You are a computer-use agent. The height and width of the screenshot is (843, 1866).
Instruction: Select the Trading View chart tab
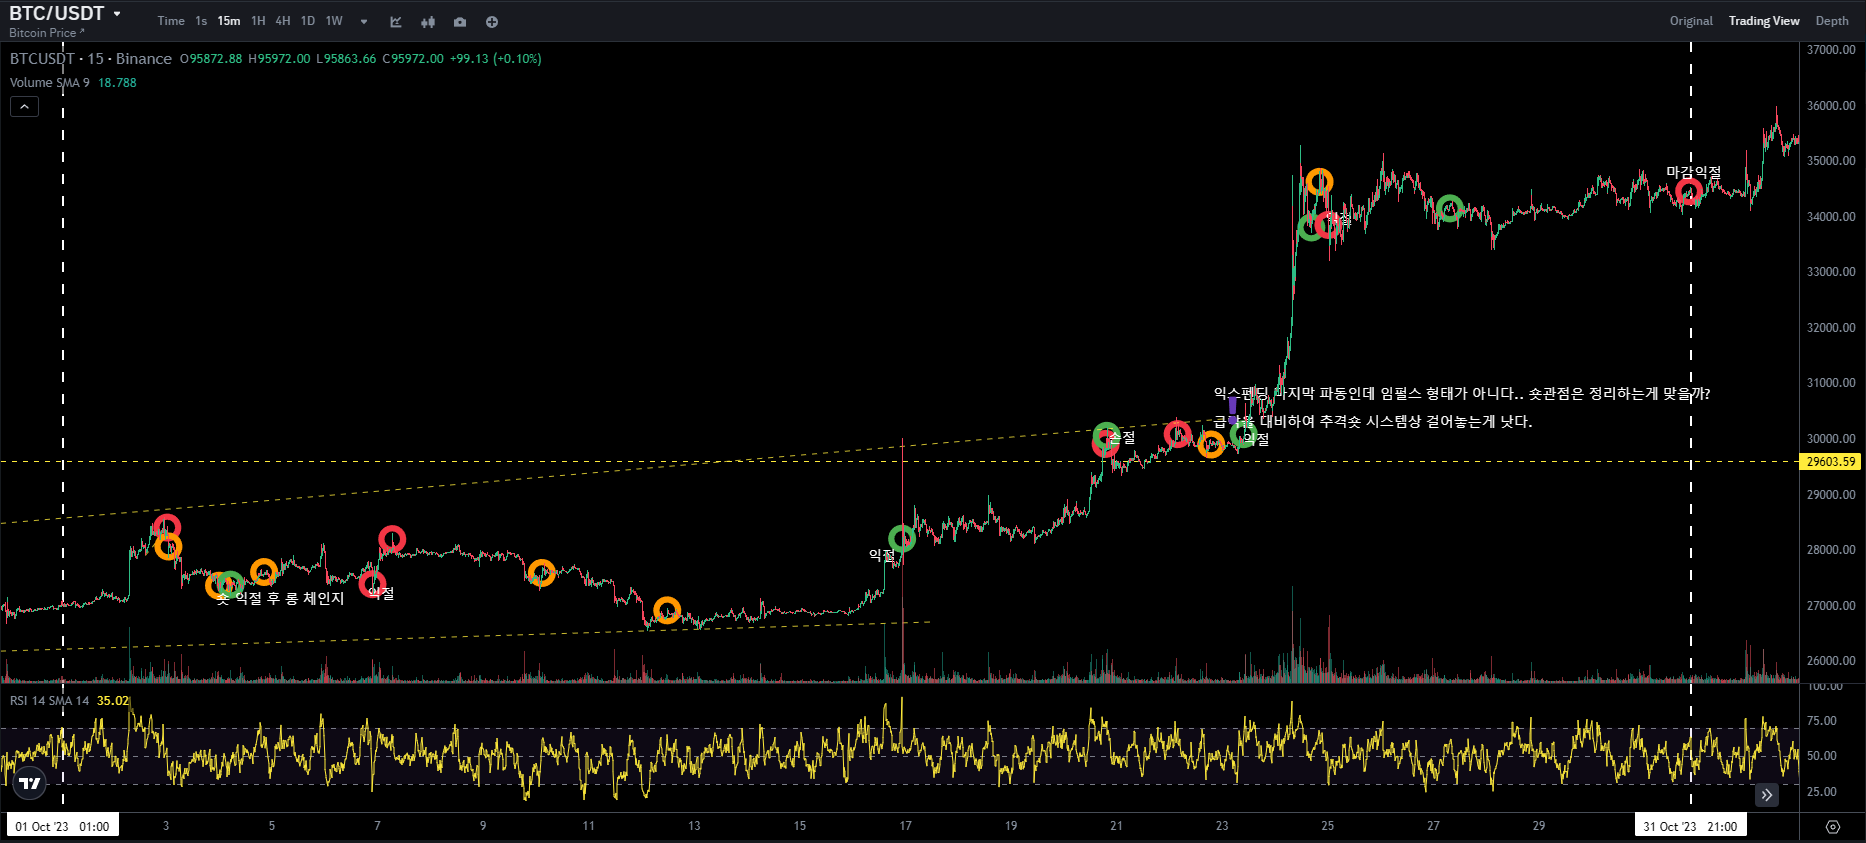coord(1764,21)
